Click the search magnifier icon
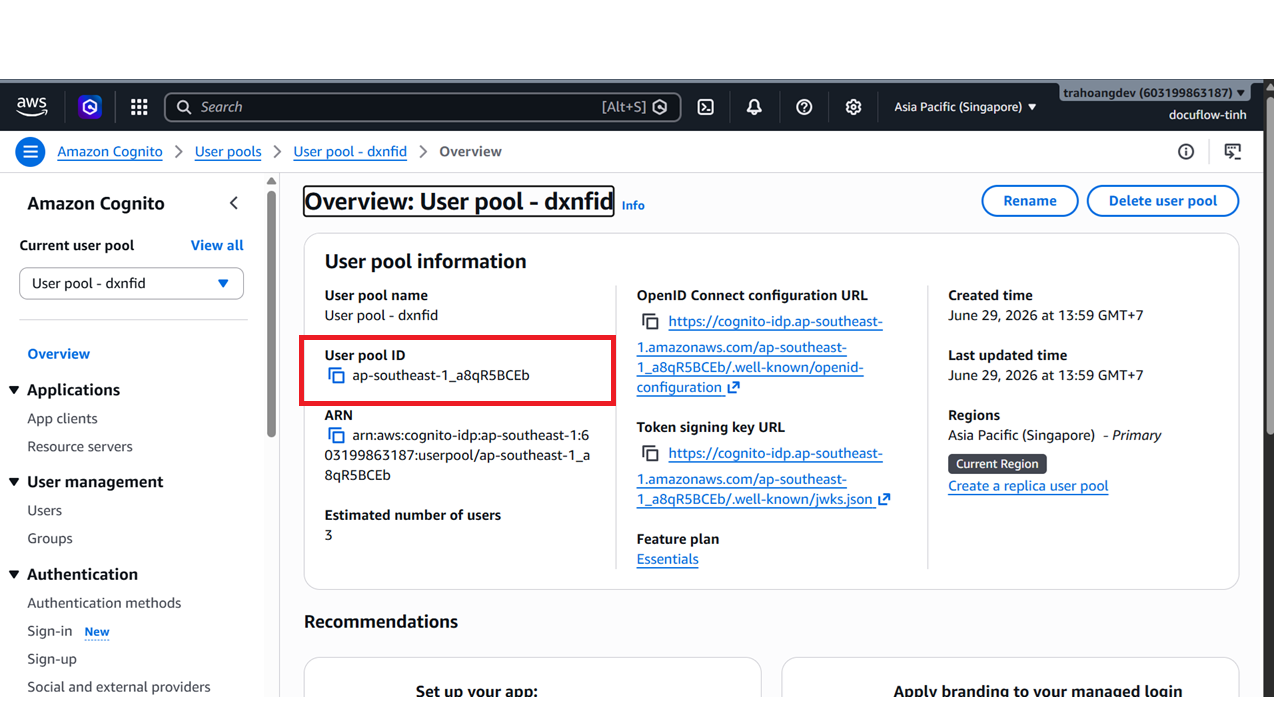 pos(184,107)
